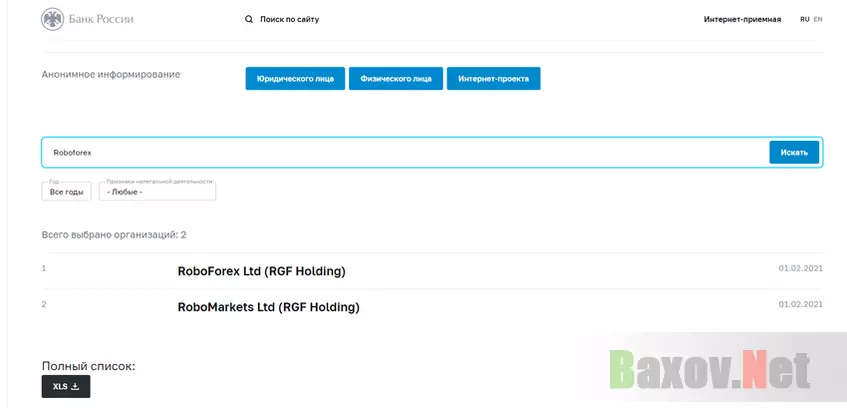
Task: Switch language to RU
Action: 804,19
